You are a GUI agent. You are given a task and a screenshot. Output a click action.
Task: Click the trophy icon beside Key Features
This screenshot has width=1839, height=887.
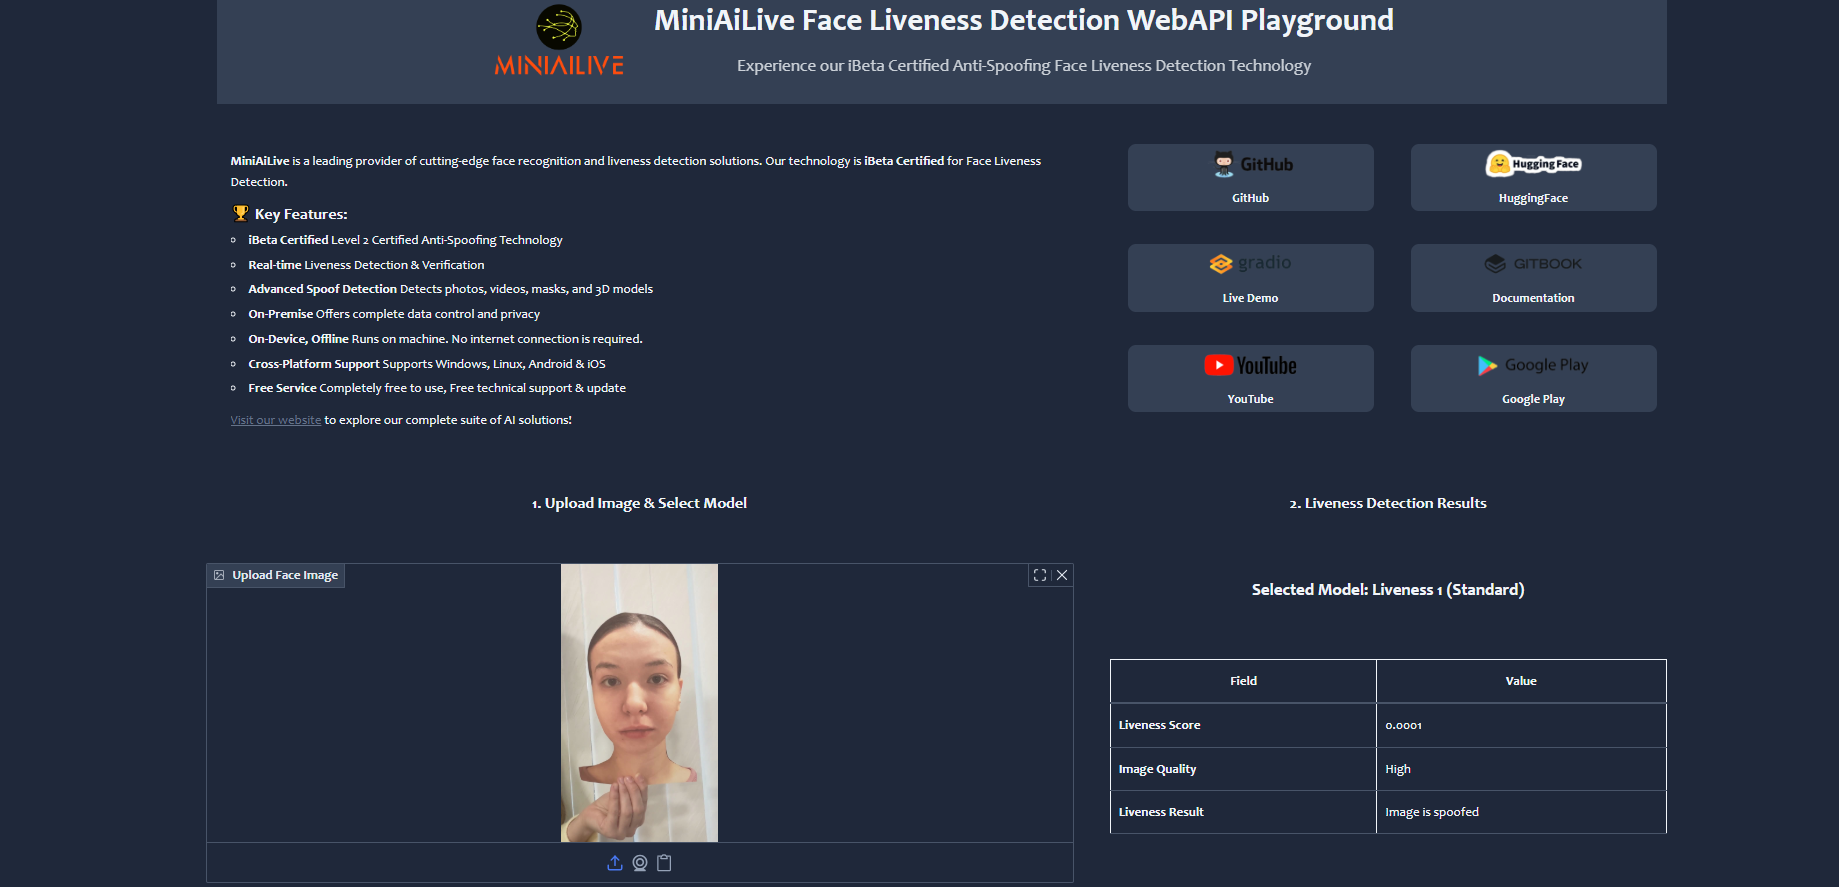coord(240,213)
